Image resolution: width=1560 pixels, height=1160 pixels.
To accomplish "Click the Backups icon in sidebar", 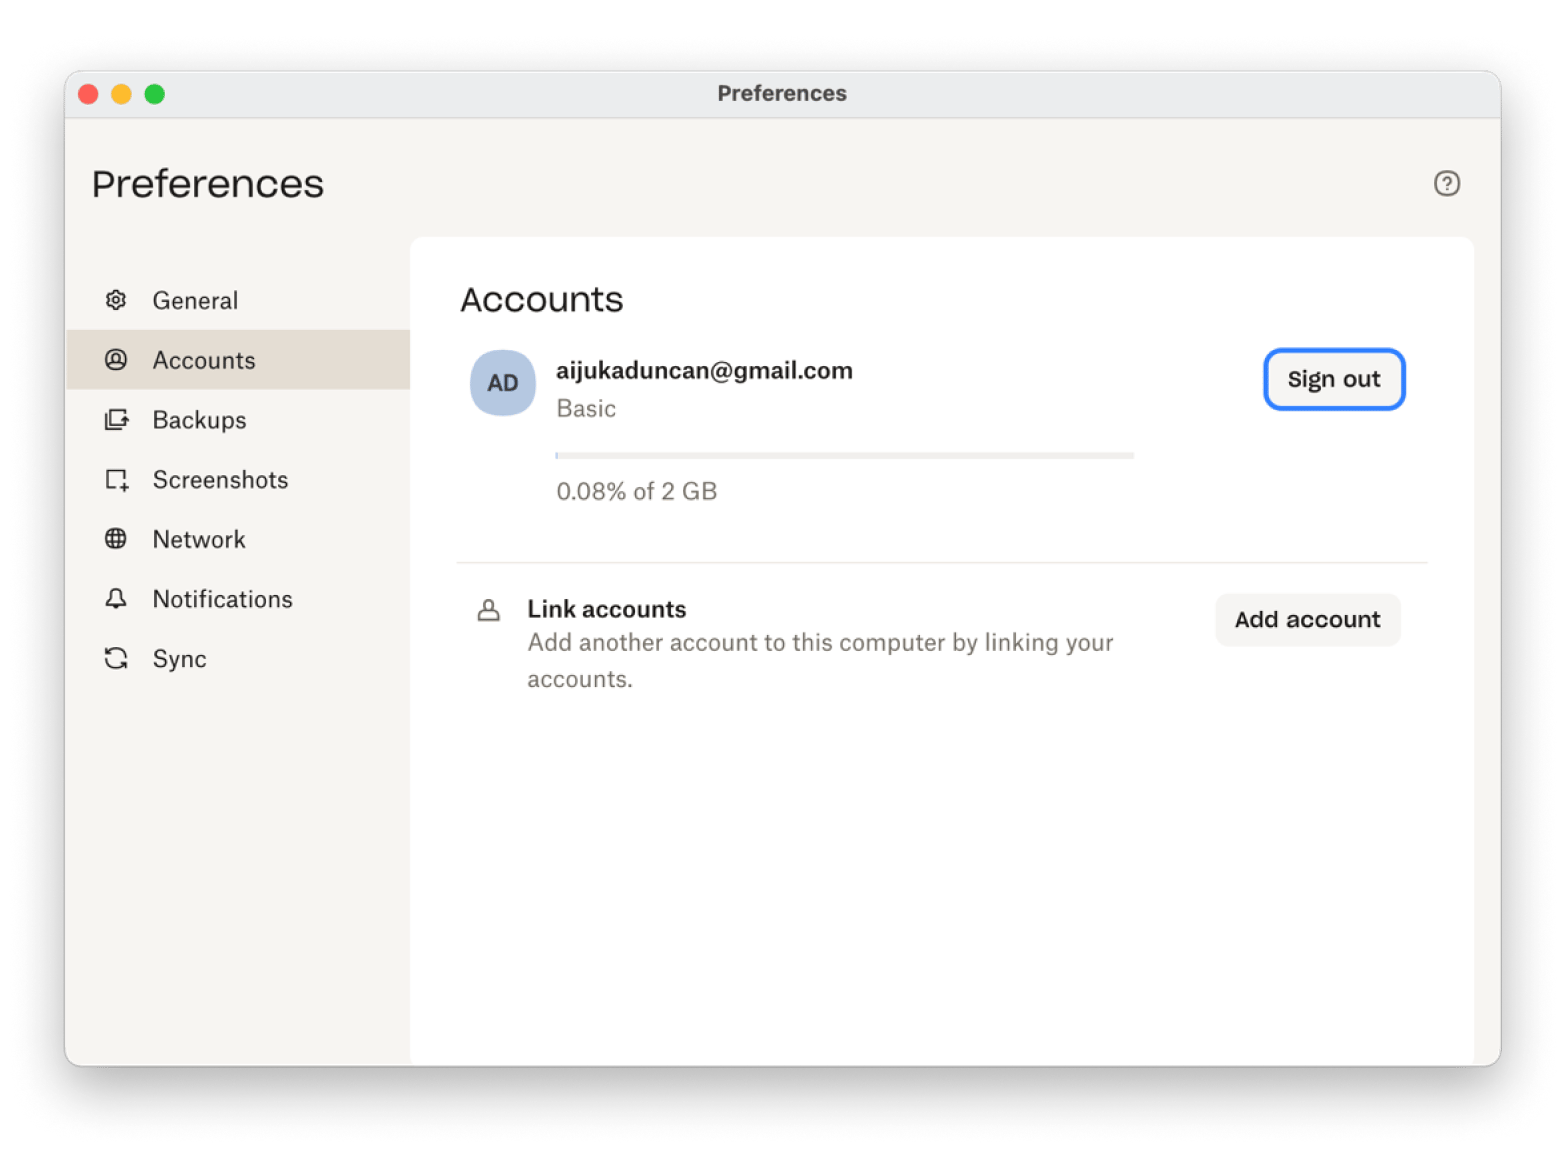I will click(x=116, y=420).
